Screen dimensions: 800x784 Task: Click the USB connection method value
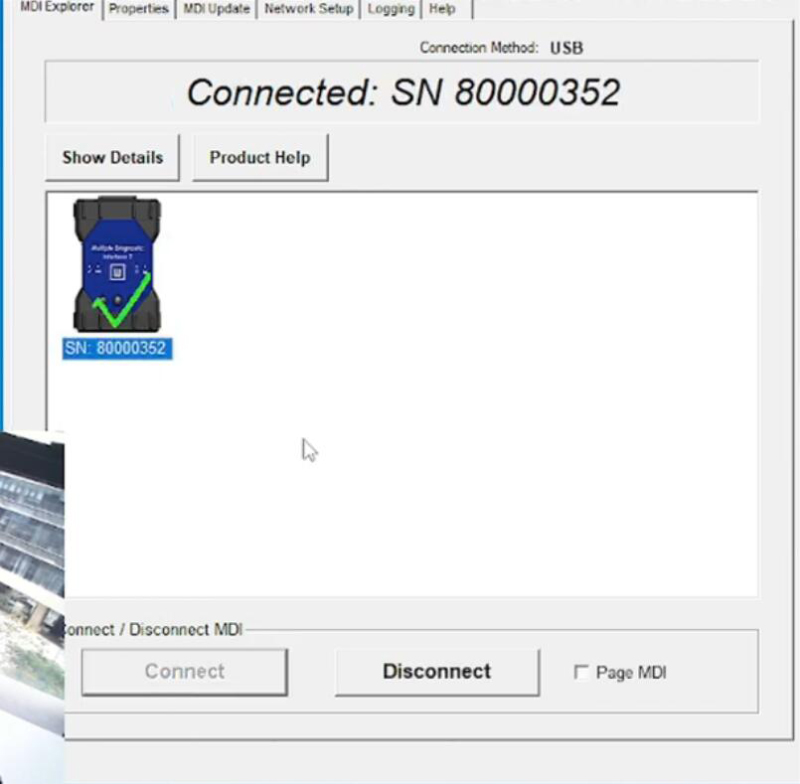pos(566,48)
